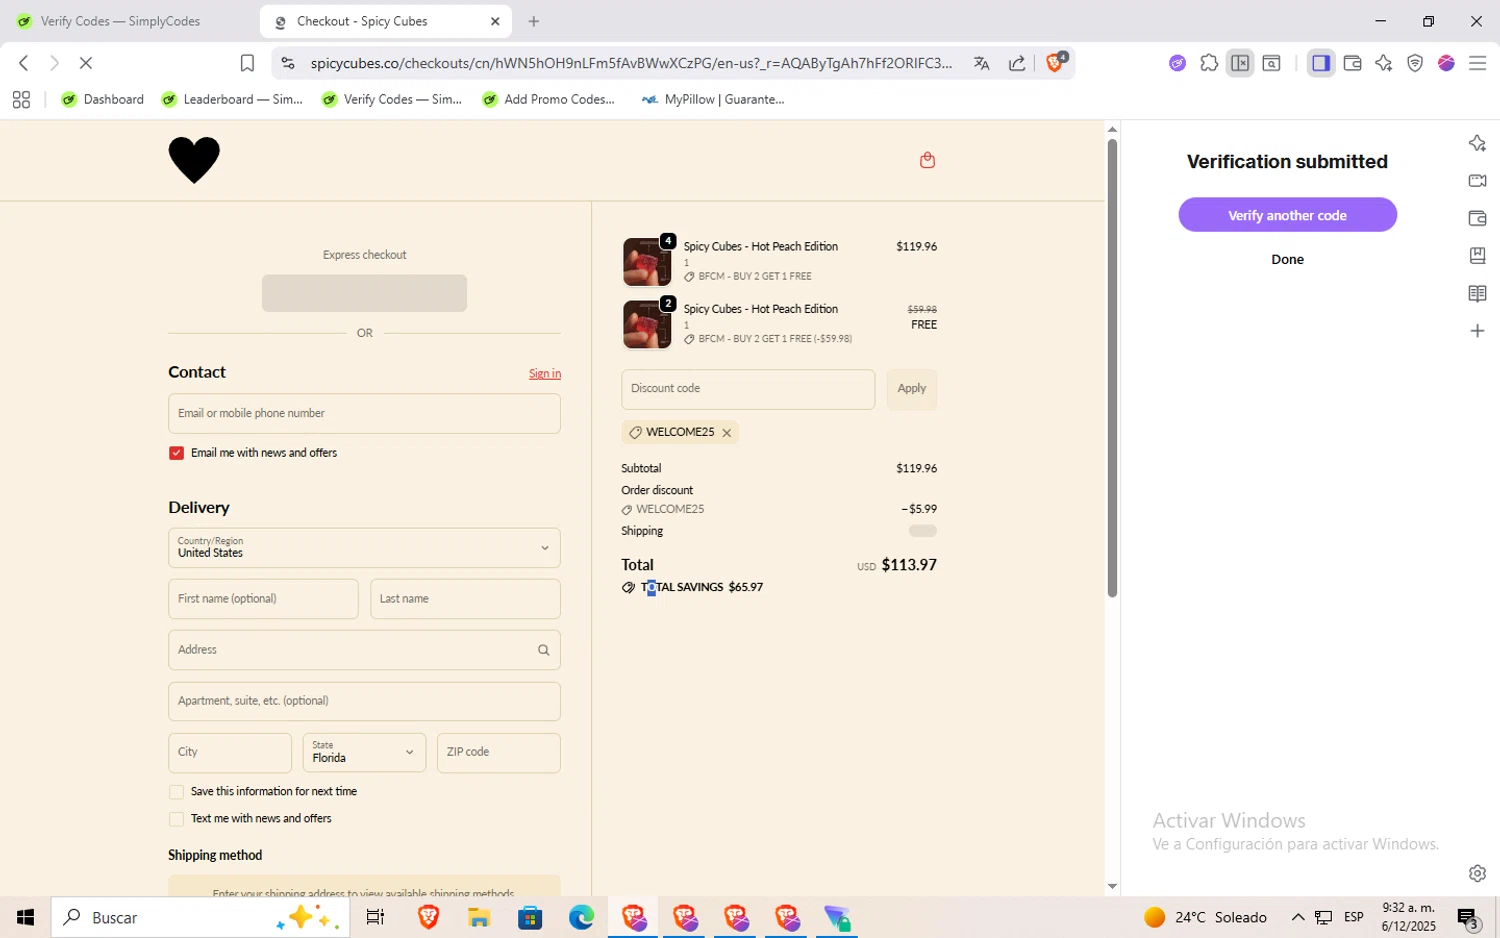Image resolution: width=1500 pixels, height=938 pixels.
Task: Click Apply discount button
Action: (911, 389)
